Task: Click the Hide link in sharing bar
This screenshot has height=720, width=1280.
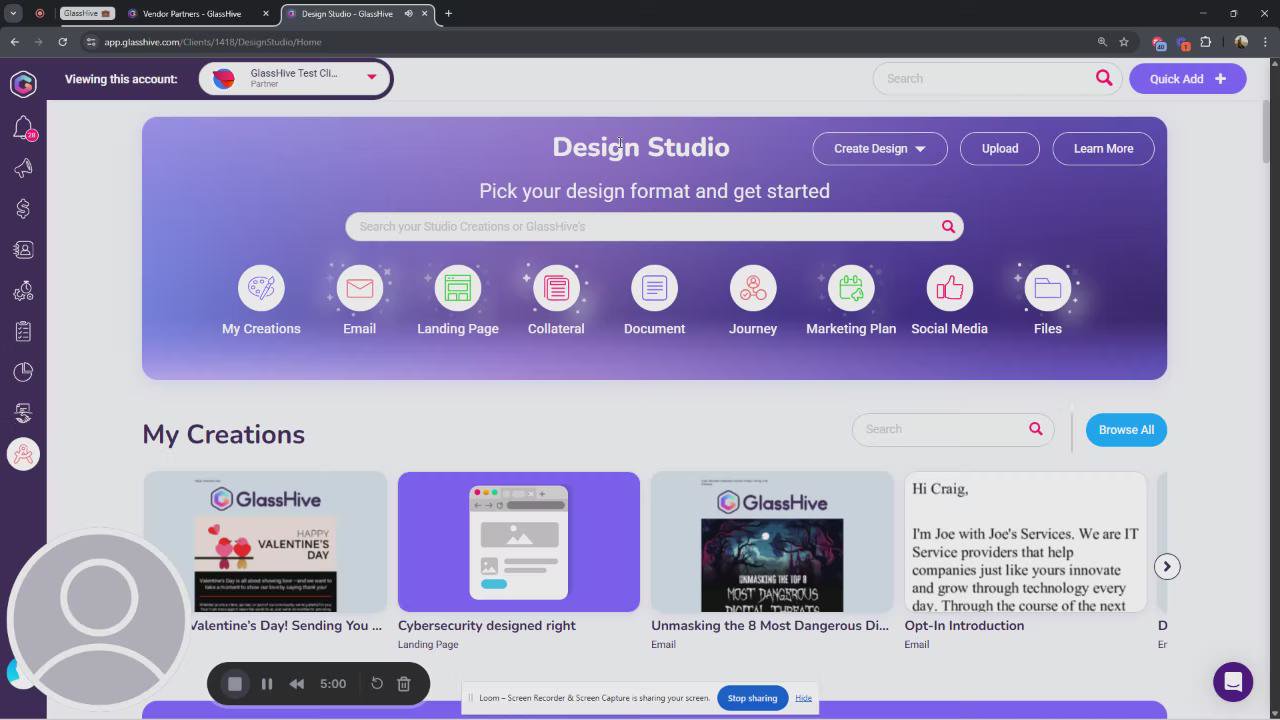Action: (x=803, y=698)
